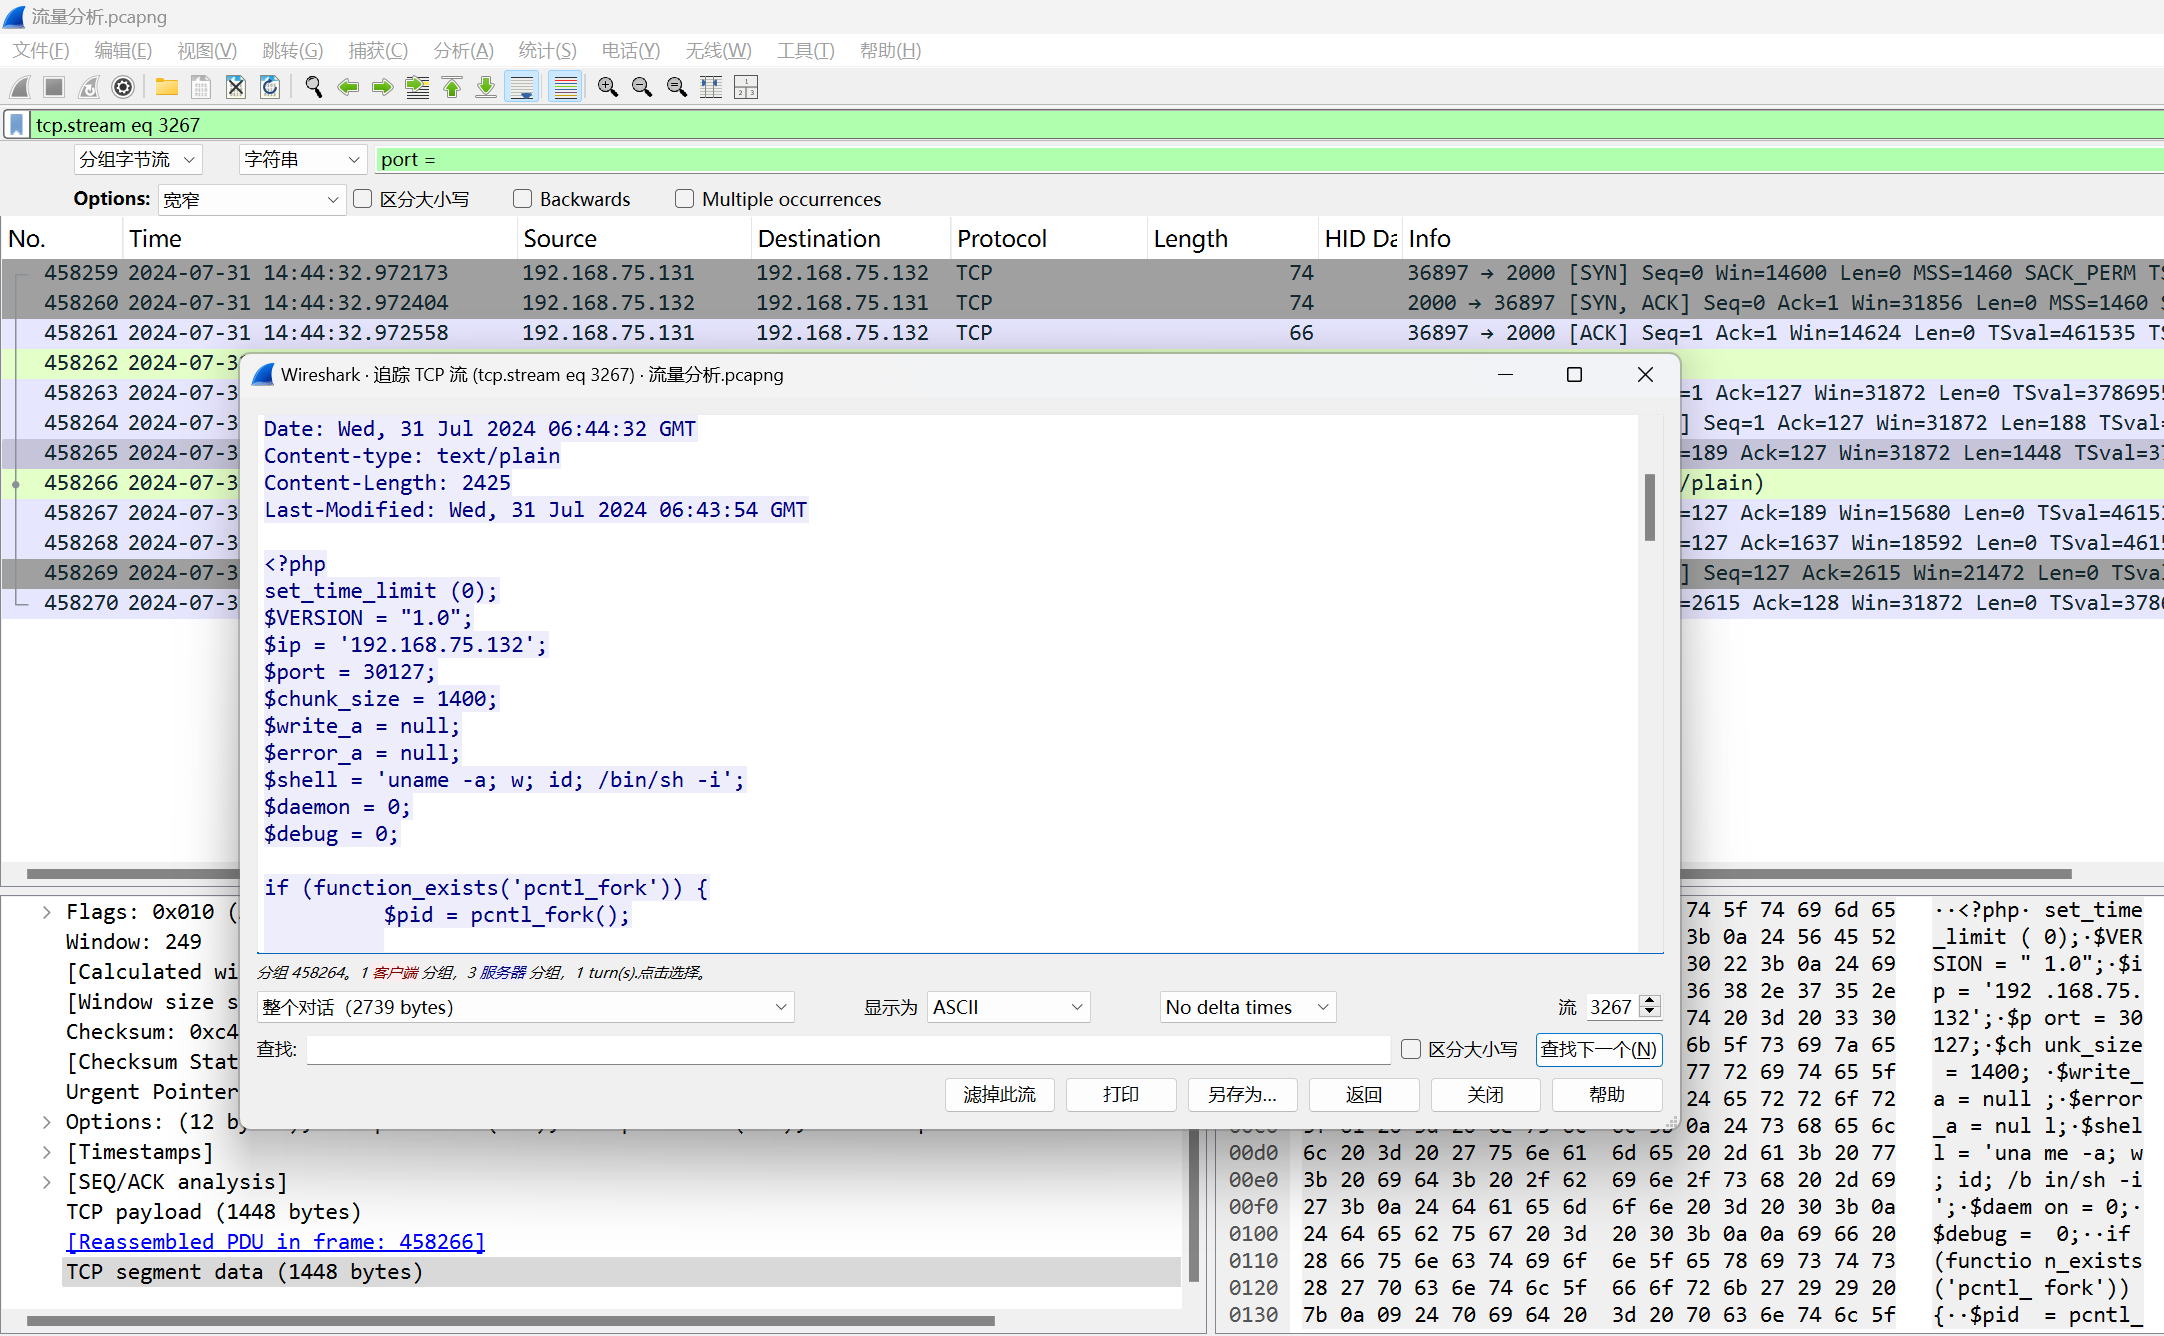Click the reload capture file icon

(x=270, y=88)
